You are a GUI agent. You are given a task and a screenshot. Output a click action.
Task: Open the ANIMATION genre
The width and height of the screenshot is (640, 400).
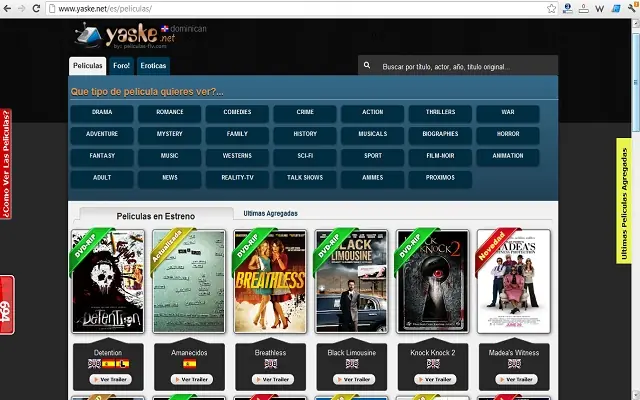[508, 157]
